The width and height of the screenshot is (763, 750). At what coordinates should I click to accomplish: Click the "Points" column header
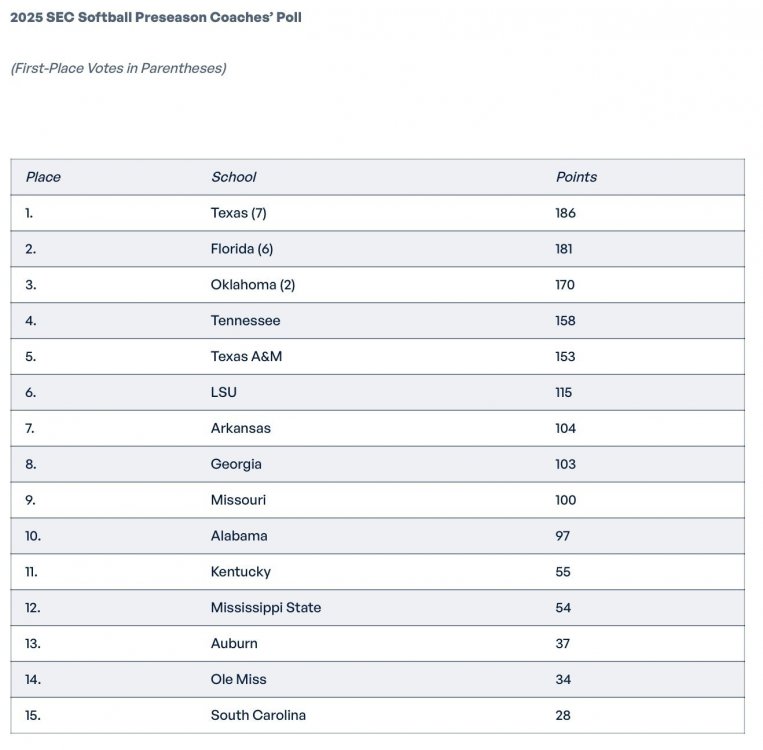(x=576, y=177)
